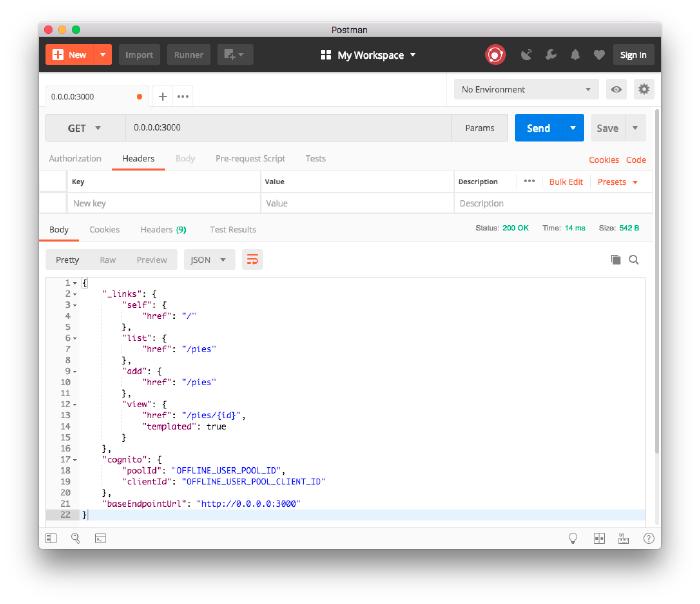Viewport: 700px width, 604px height.
Task: Toggle environment quick look eye icon
Action: pyautogui.click(x=616, y=90)
